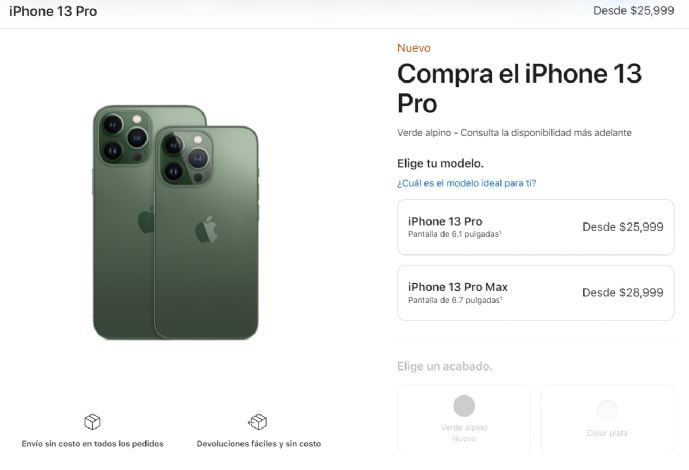
Task: Click 'Desde $25,999' in the top bar
Action: 634,11
